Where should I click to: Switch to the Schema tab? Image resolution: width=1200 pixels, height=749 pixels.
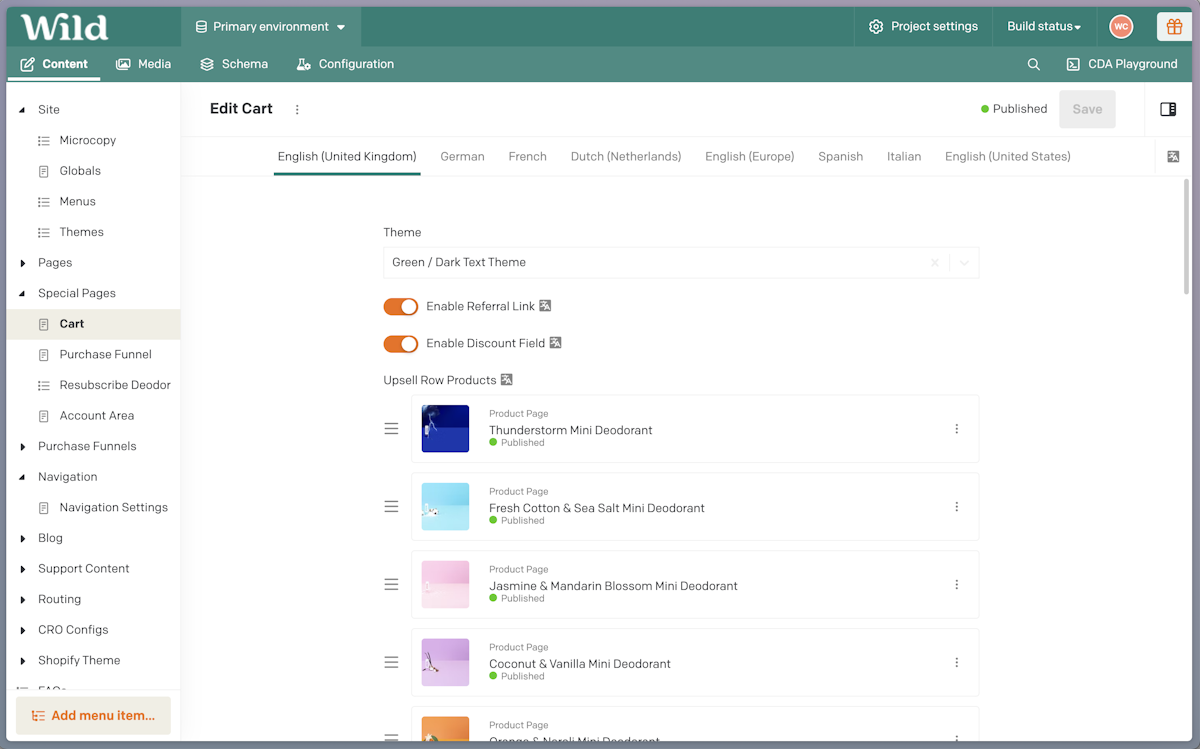click(x=234, y=64)
